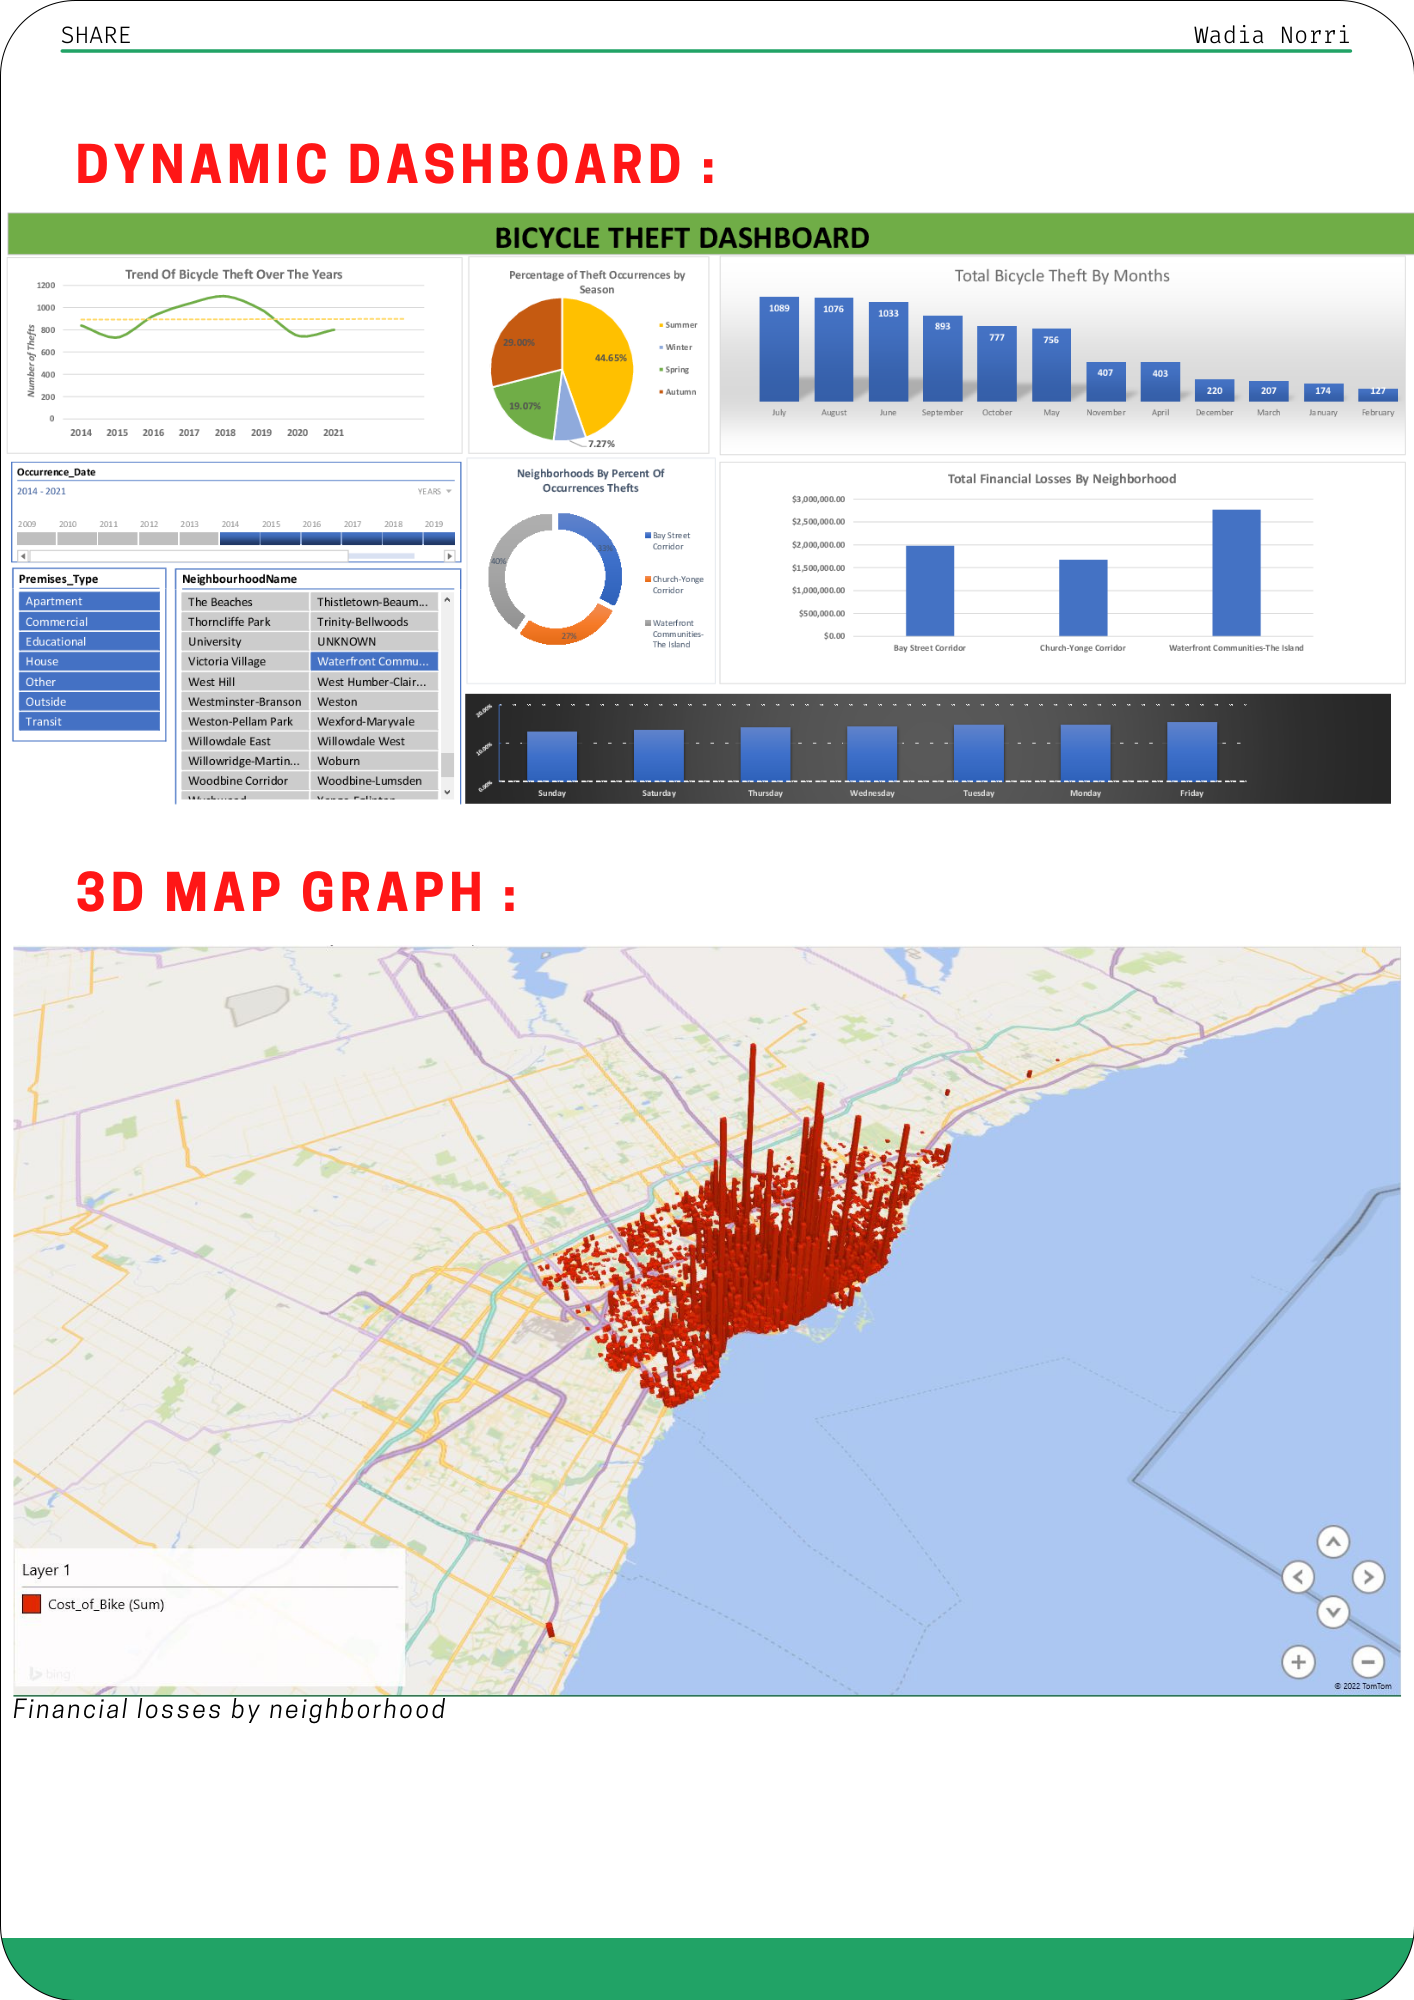The image size is (1414, 2000).
Task: Select West Humber-Clair neighbourhood item
Action: pyautogui.click(x=374, y=681)
